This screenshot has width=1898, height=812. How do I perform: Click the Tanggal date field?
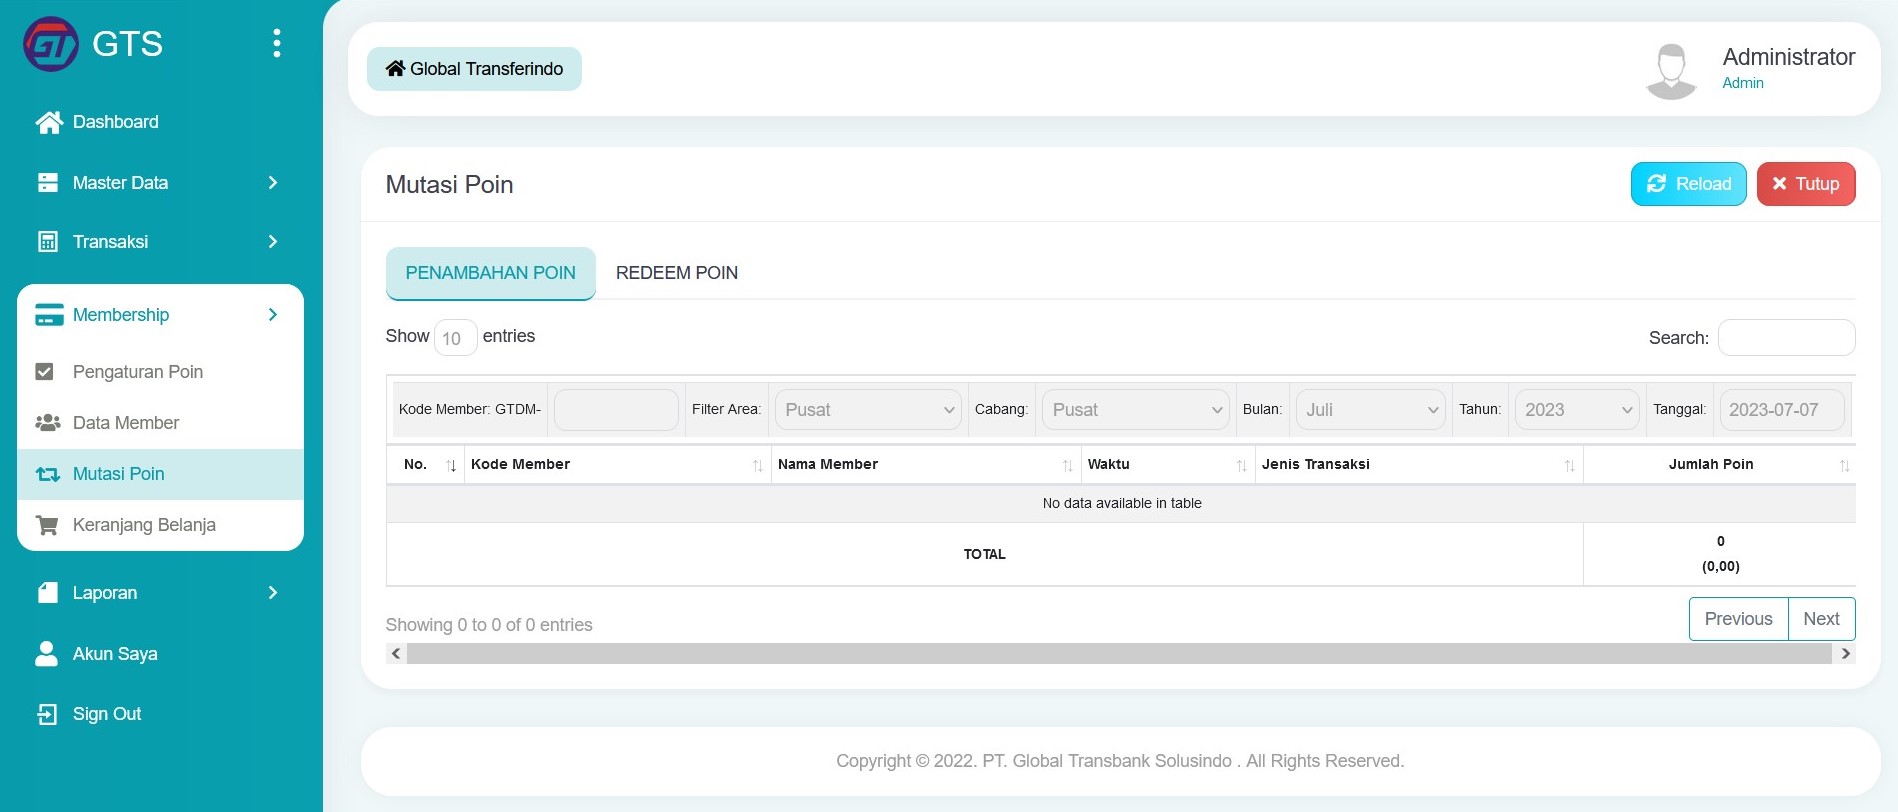pos(1782,410)
